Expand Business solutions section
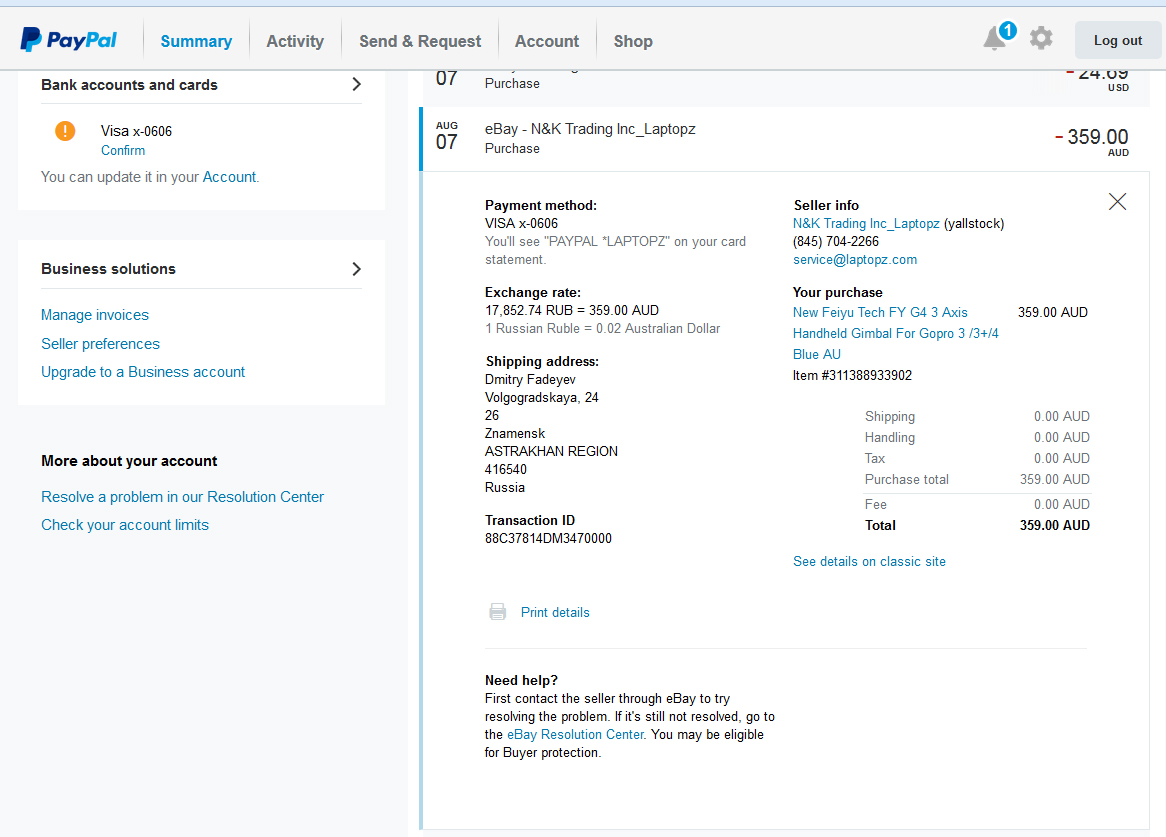This screenshot has width=1166, height=837. pyautogui.click(x=356, y=269)
